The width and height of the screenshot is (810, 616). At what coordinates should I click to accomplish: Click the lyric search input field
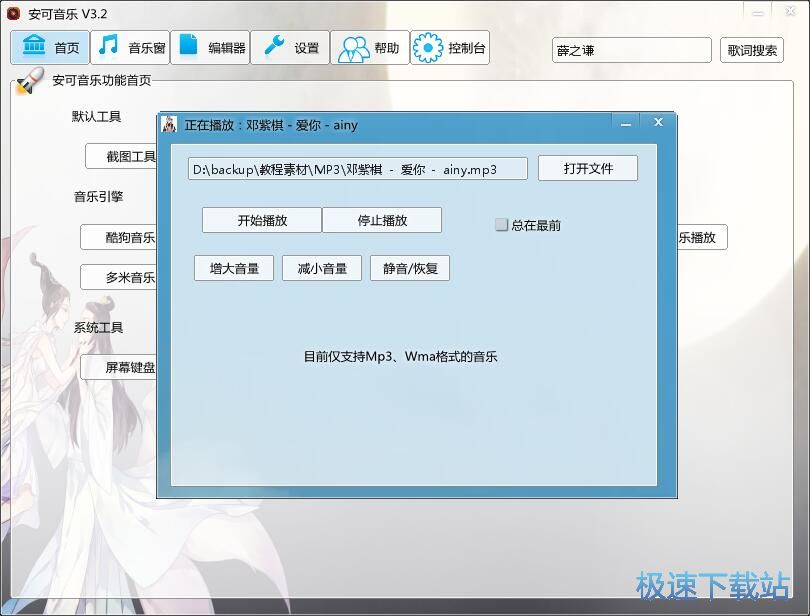point(631,50)
